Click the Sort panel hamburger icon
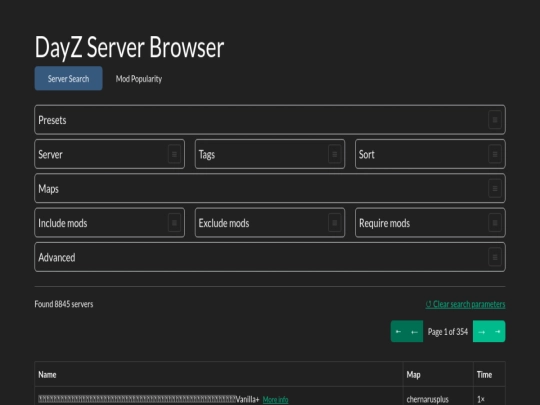The image size is (540, 405). coord(495,154)
